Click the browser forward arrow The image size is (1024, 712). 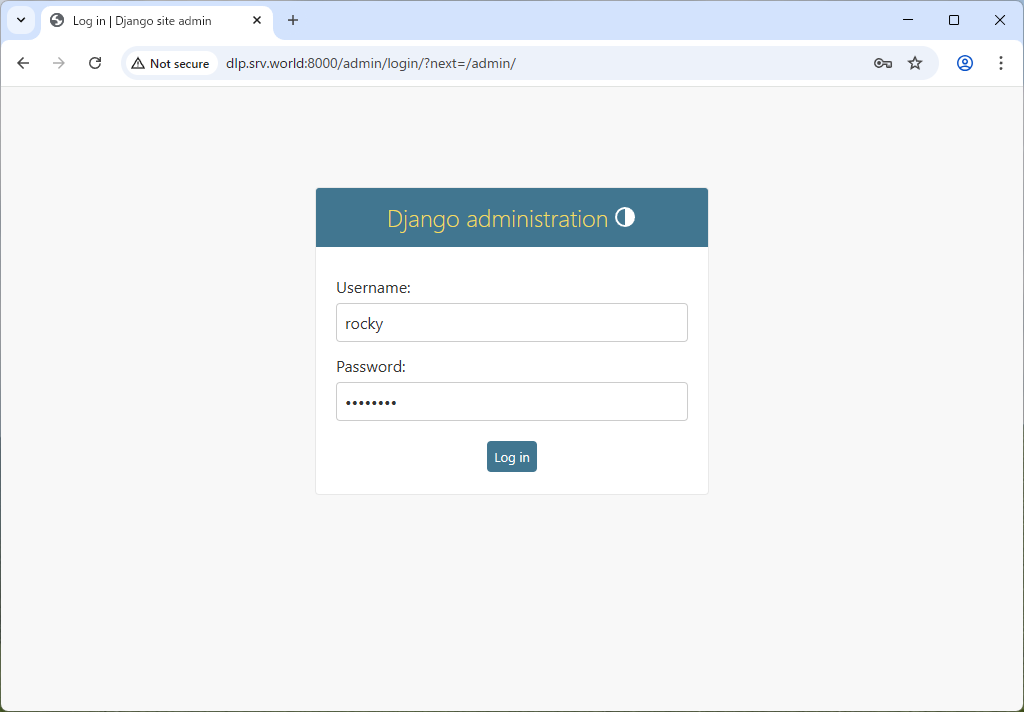pos(58,62)
